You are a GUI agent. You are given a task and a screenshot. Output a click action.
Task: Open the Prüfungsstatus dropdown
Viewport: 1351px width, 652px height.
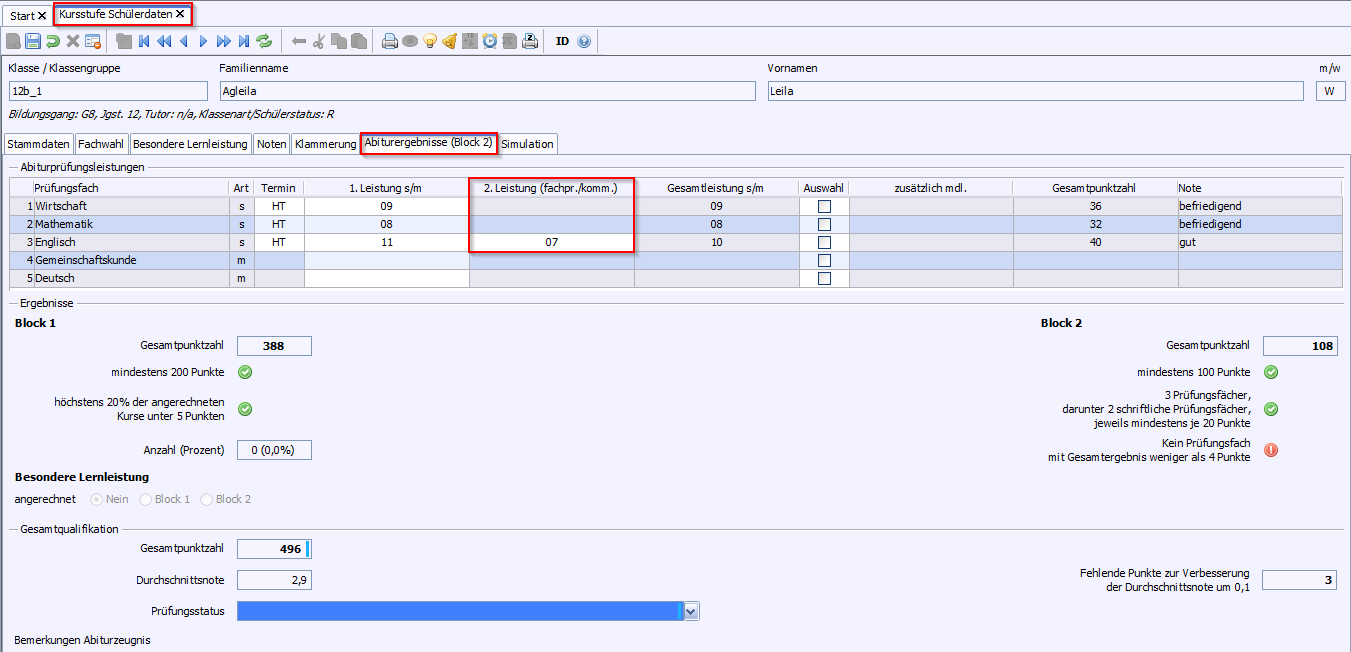[691, 611]
